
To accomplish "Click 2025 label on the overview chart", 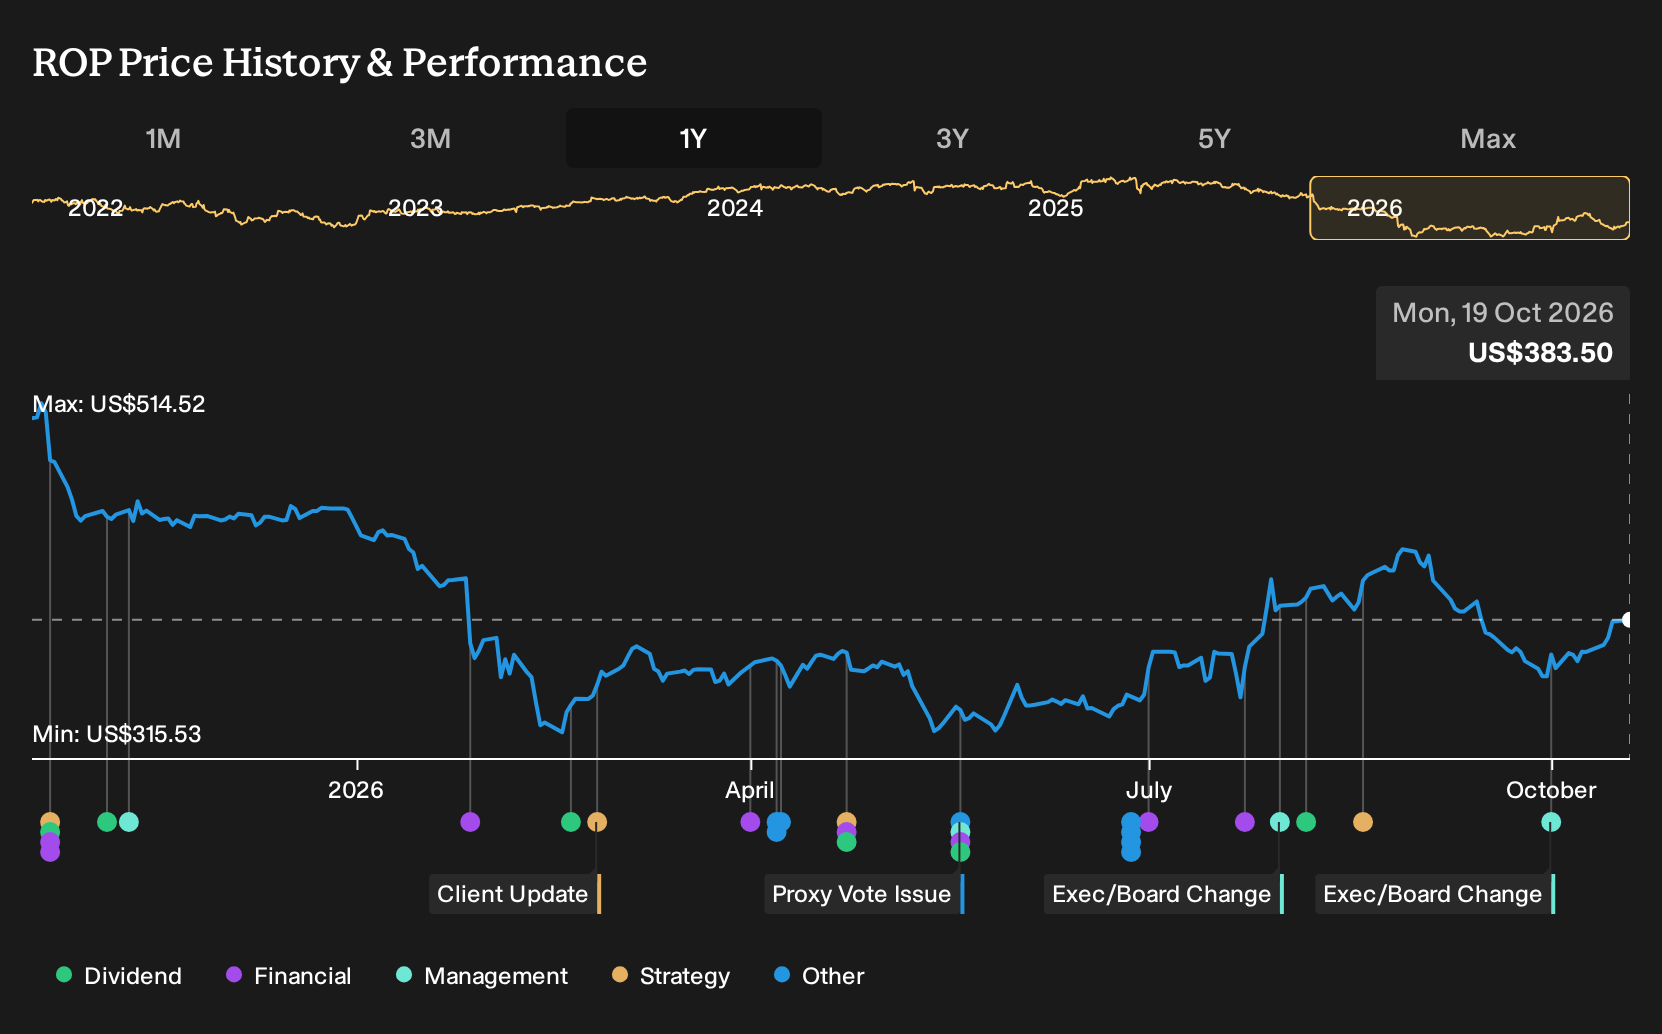I will click(1056, 208).
